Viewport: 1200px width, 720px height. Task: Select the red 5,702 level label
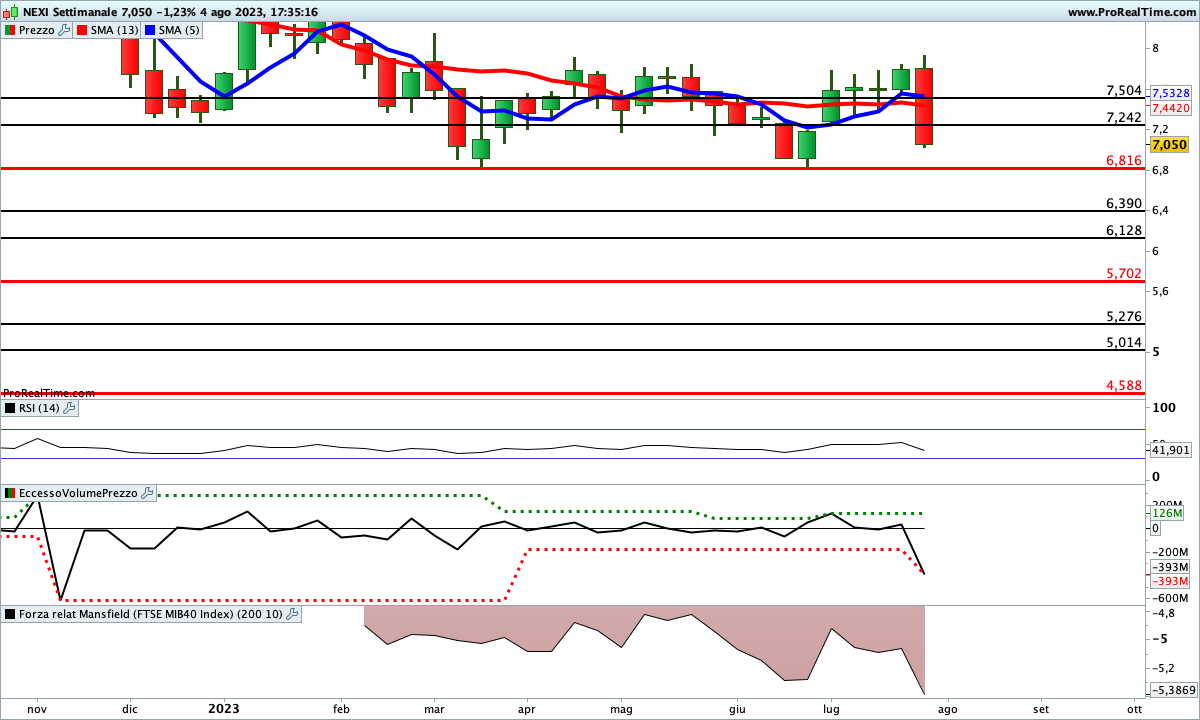pos(1123,273)
